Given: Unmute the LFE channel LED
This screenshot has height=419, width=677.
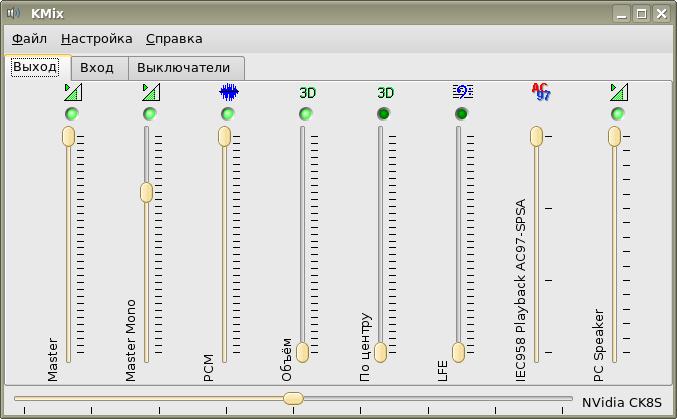Looking at the screenshot, I should 462,114.
